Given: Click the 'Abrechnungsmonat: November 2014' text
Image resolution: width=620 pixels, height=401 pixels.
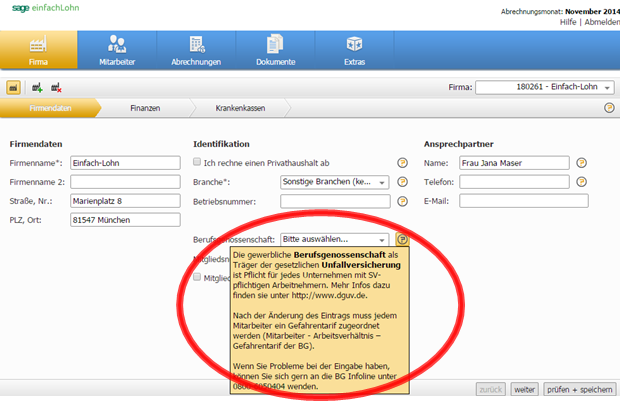Looking at the screenshot, I should pyautogui.click(x=560, y=11).
